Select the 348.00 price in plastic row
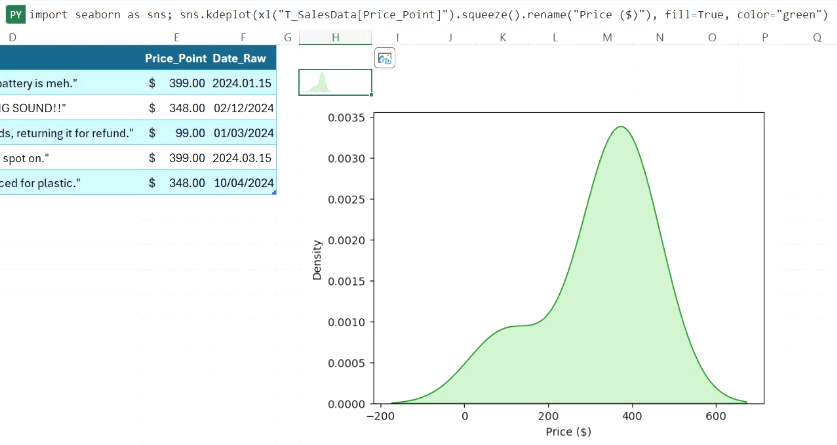837x445 pixels. 176,183
